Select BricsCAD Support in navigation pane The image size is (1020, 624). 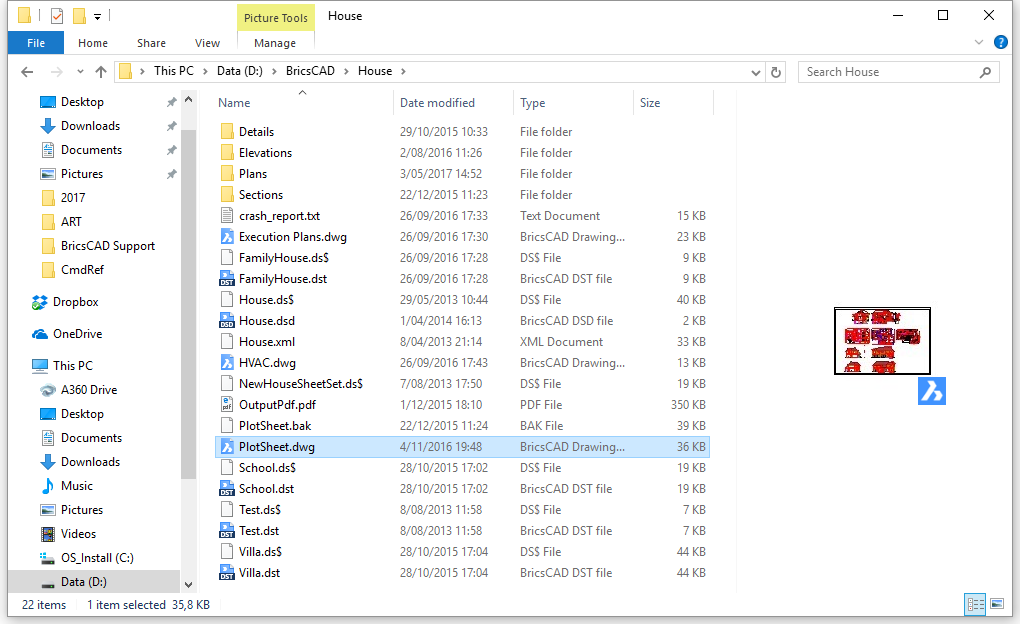click(x=108, y=246)
